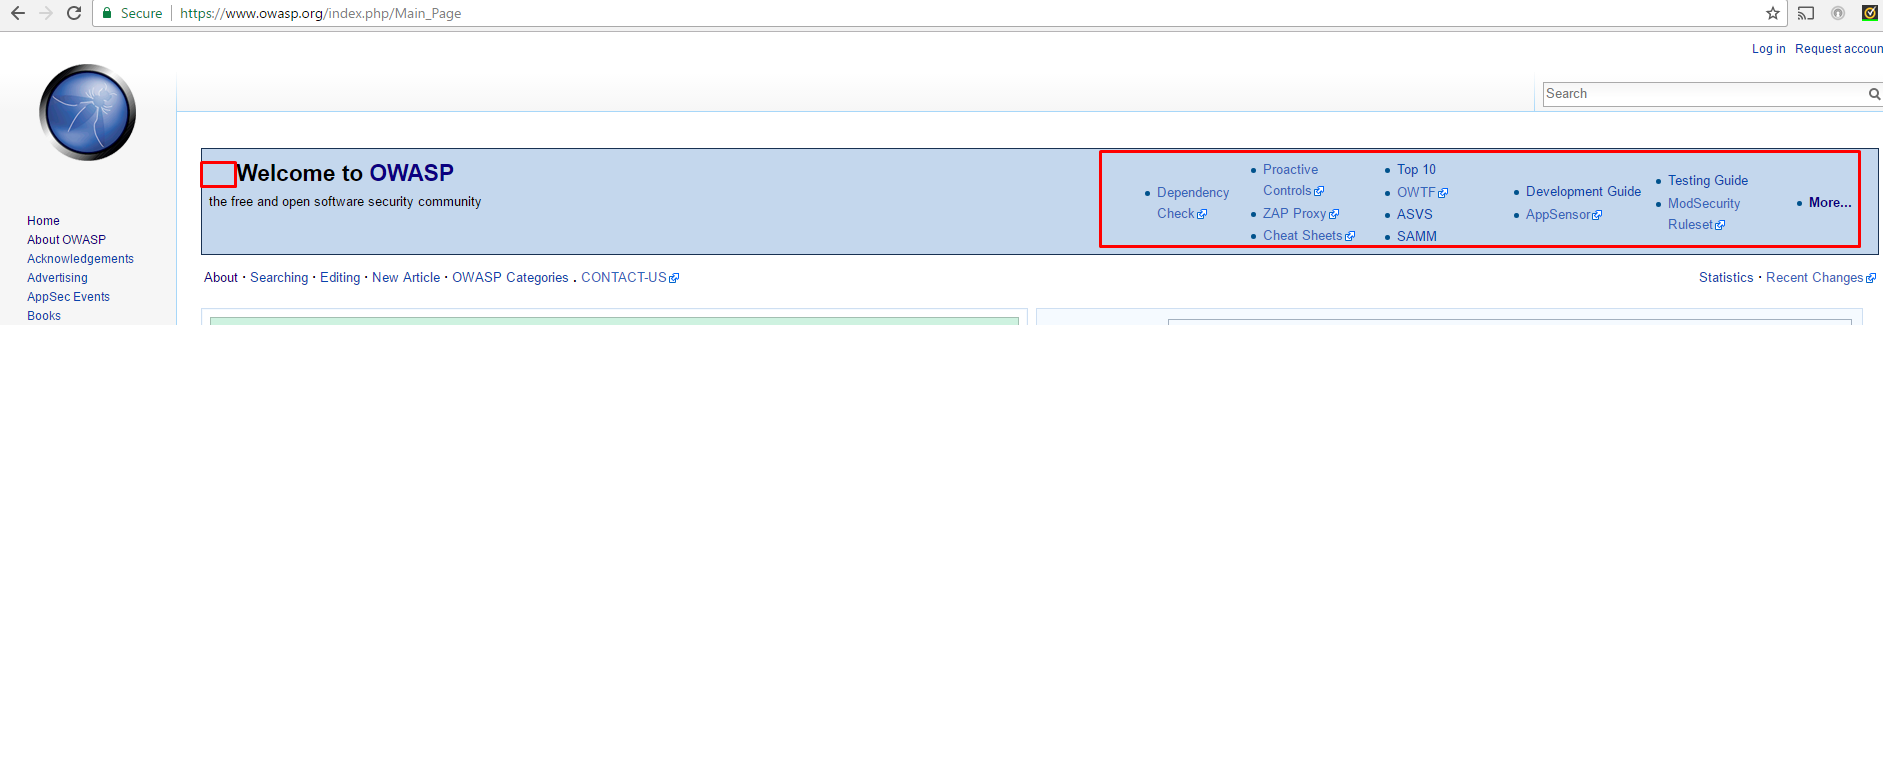Image resolution: width=1883 pixels, height=771 pixels.
Task: Click the OWASP wasp logo
Action: click(88, 112)
